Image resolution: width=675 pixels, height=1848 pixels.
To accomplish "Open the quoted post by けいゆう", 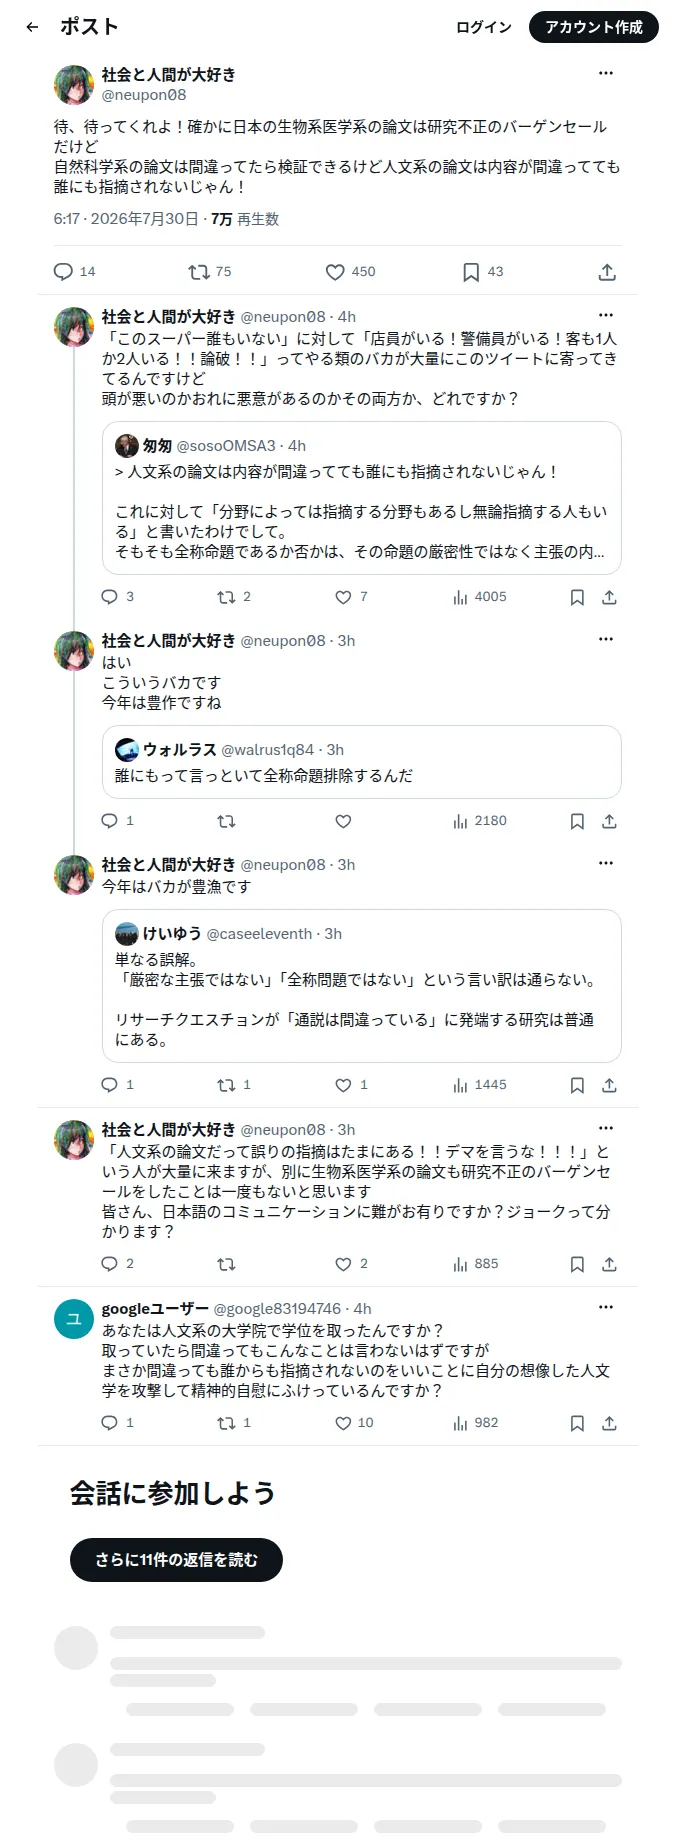I will click(362, 986).
